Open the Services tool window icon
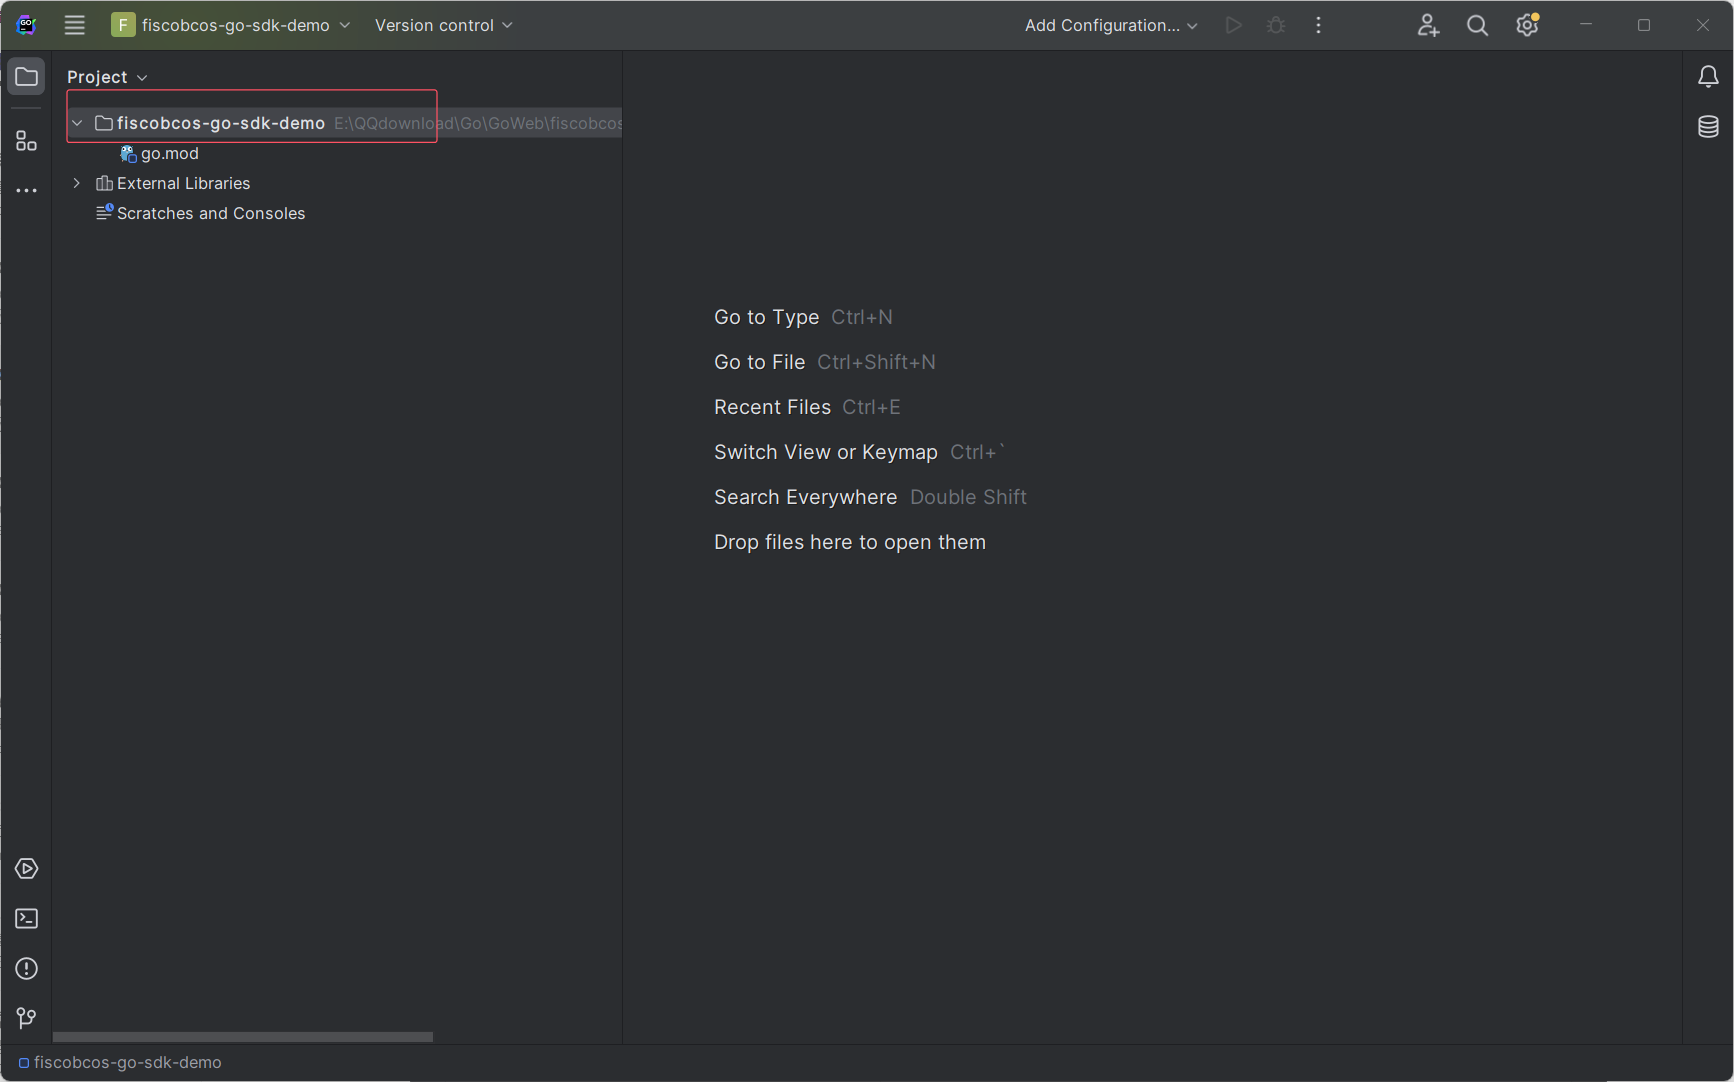The height and width of the screenshot is (1082, 1734). click(x=26, y=868)
